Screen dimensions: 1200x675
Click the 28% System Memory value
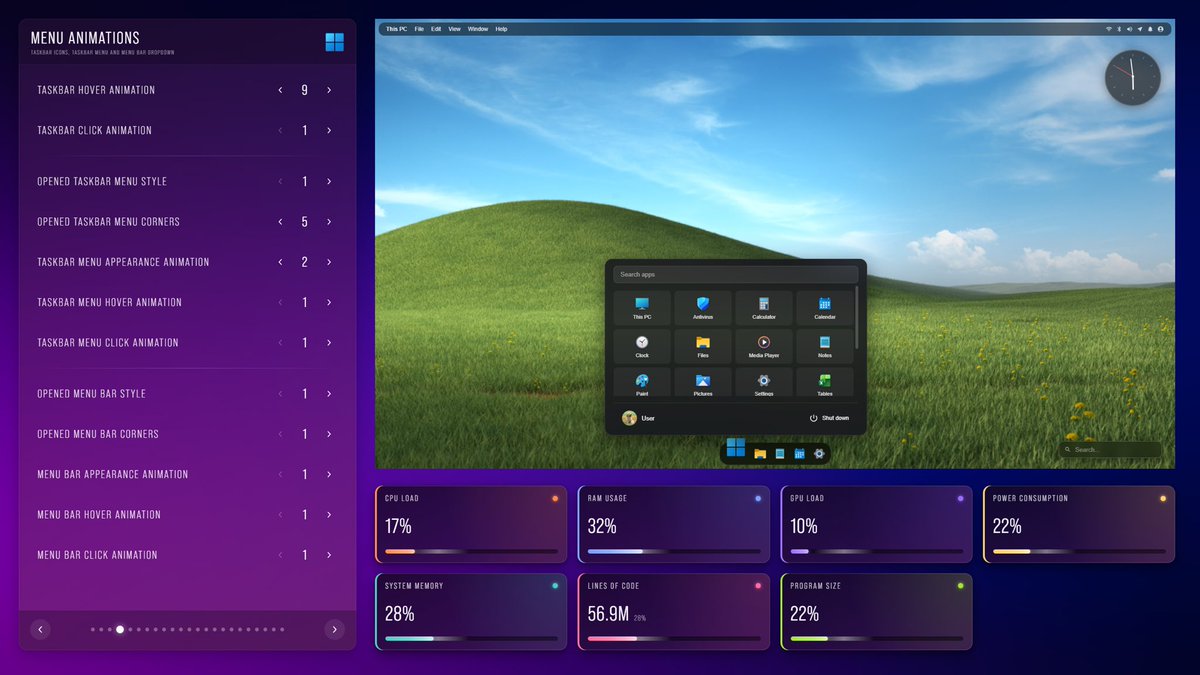pyautogui.click(x=399, y=614)
